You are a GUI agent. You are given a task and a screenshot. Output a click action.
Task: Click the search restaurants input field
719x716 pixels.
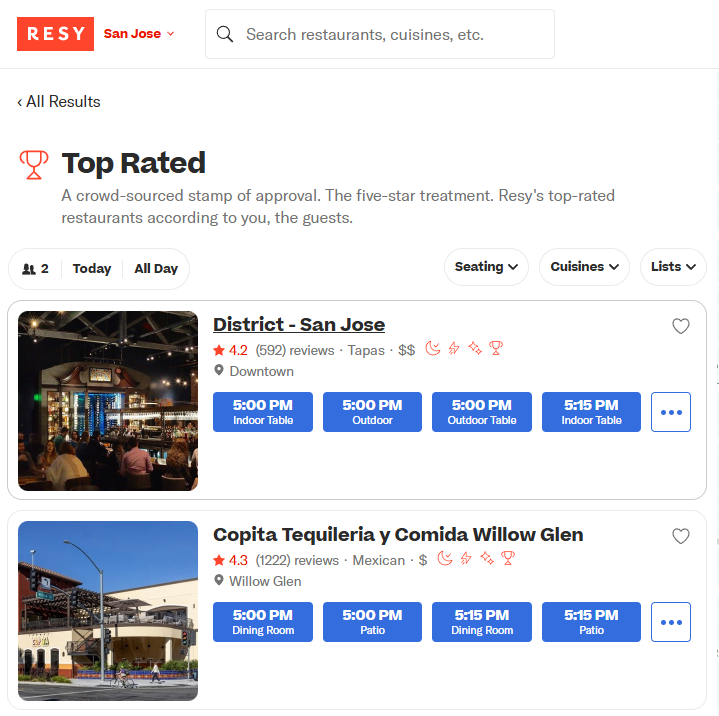pos(380,34)
